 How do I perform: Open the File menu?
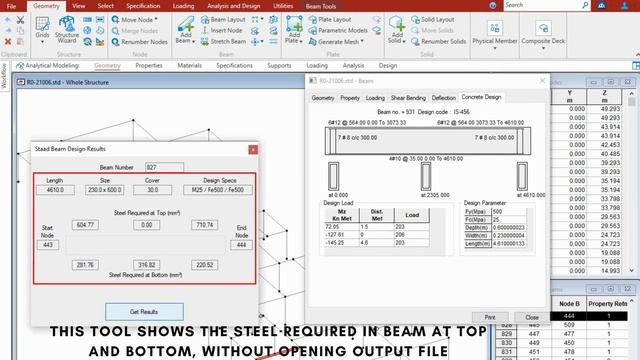11,6
